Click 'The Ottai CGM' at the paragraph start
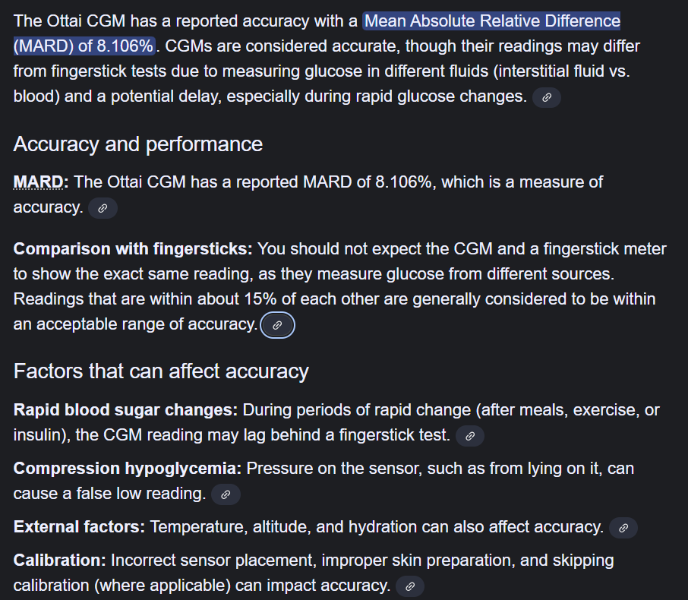 (64, 21)
